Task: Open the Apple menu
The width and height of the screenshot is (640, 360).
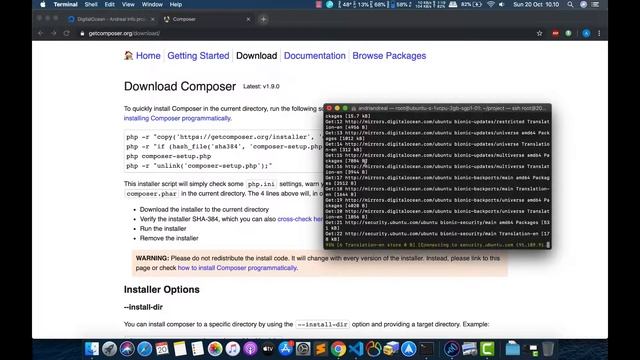Action: click(43, 4)
